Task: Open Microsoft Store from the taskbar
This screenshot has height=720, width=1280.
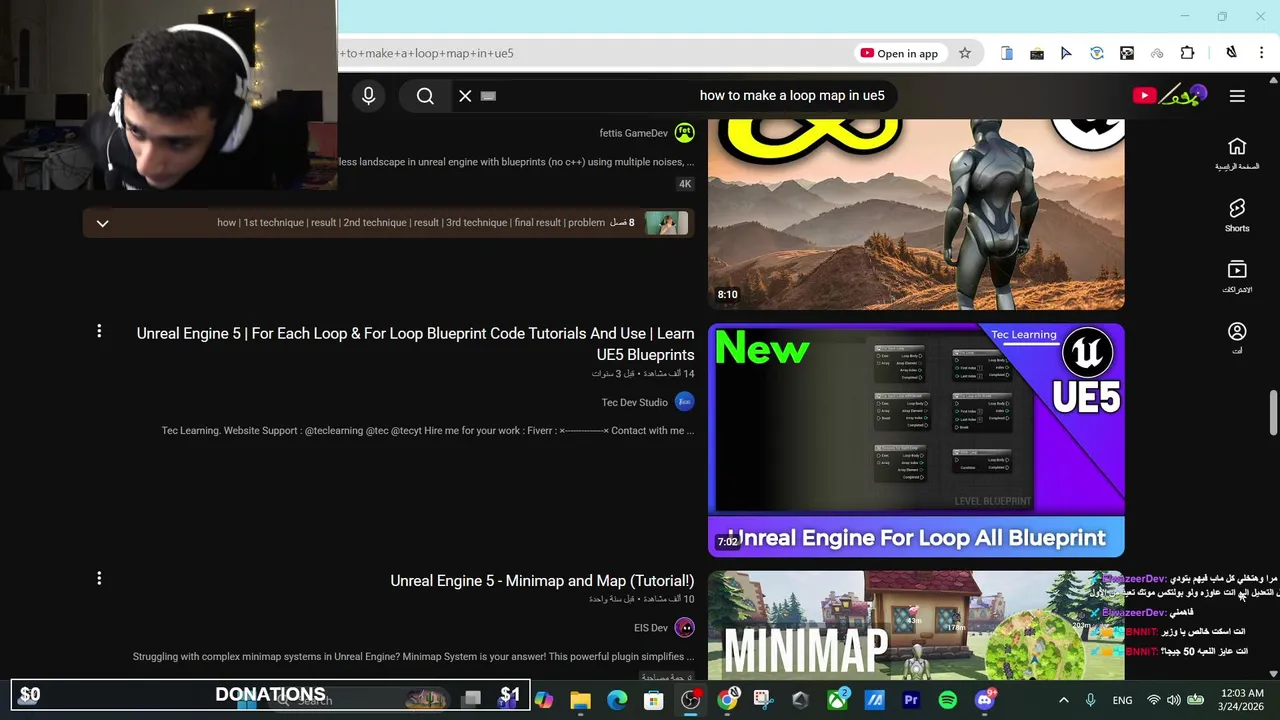Action: [653, 700]
